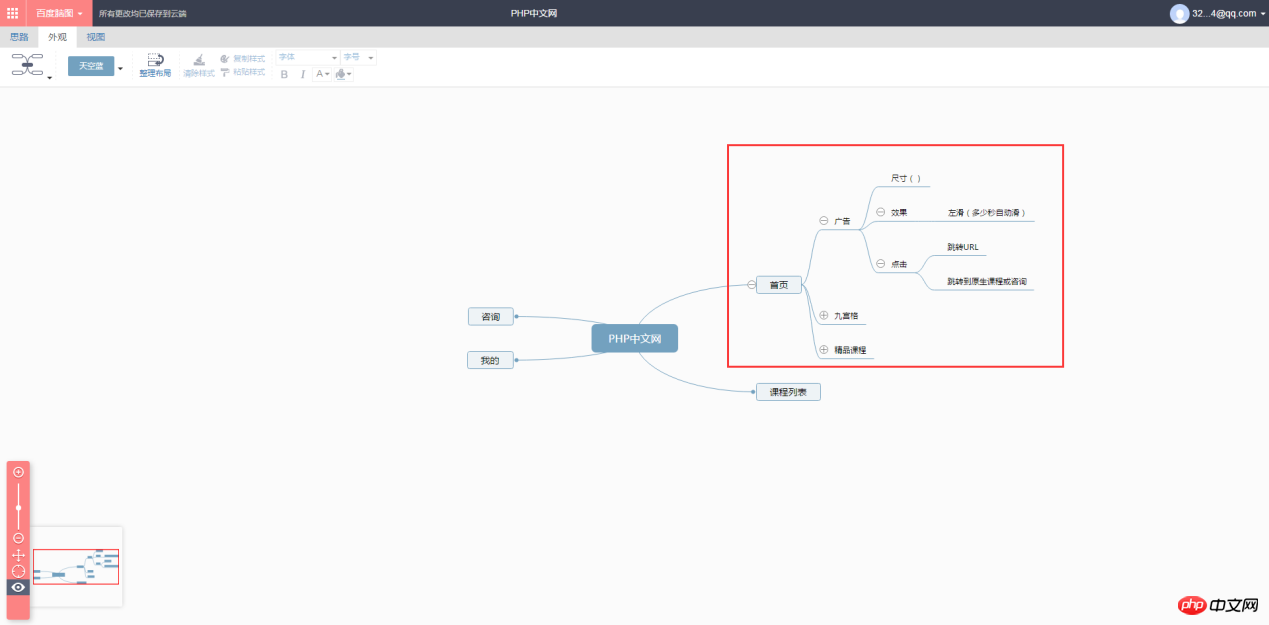Expand the theme color dropdown arrow
Image resolution: width=1269 pixels, height=625 pixels.
click(120, 69)
